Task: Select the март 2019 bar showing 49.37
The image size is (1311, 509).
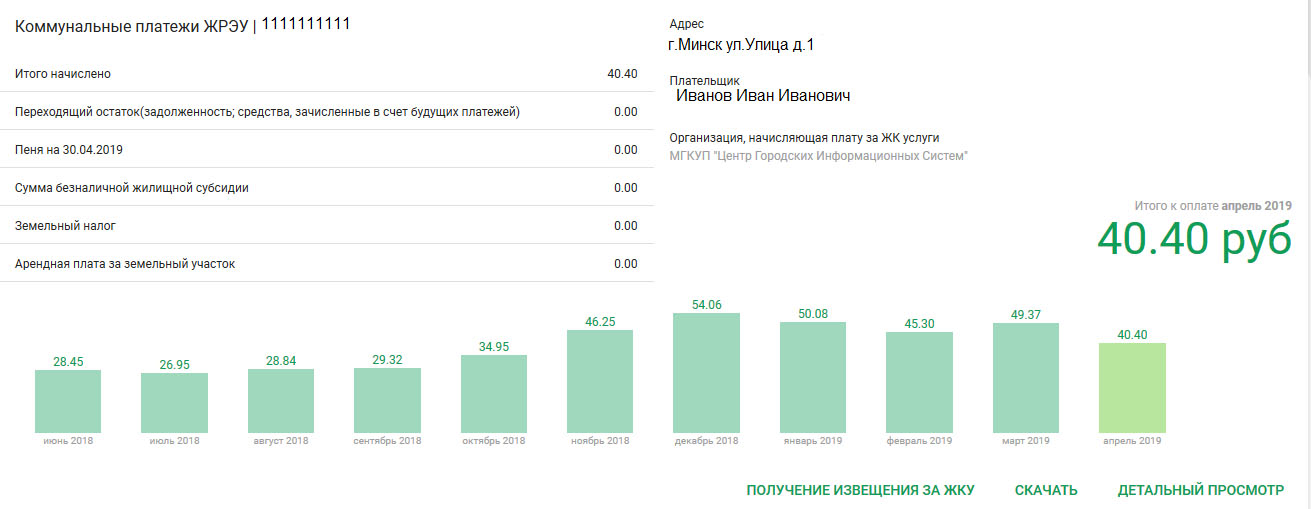Action: (1026, 377)
